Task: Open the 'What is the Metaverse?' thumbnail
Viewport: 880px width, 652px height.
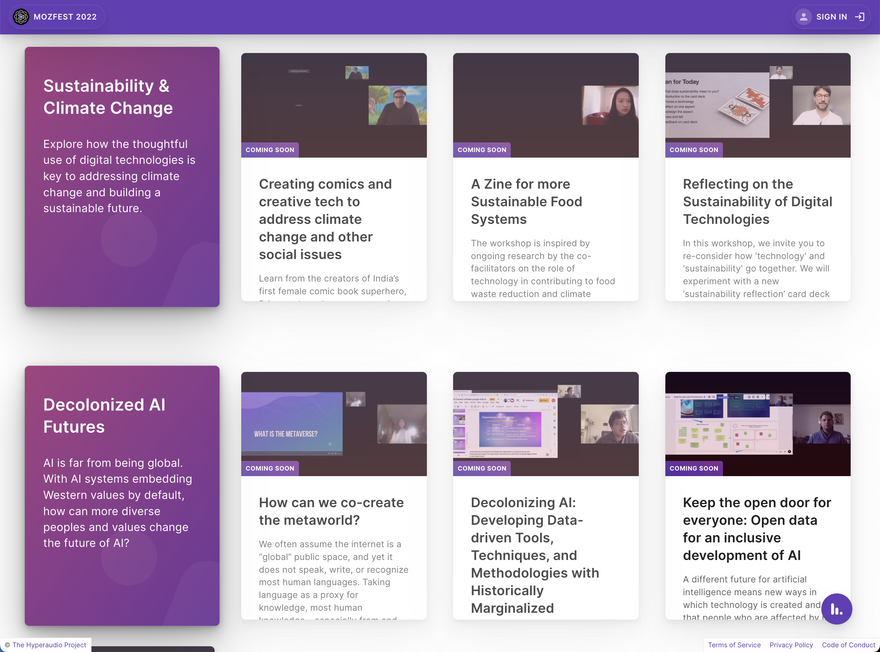Action: (x=333, y=424)
